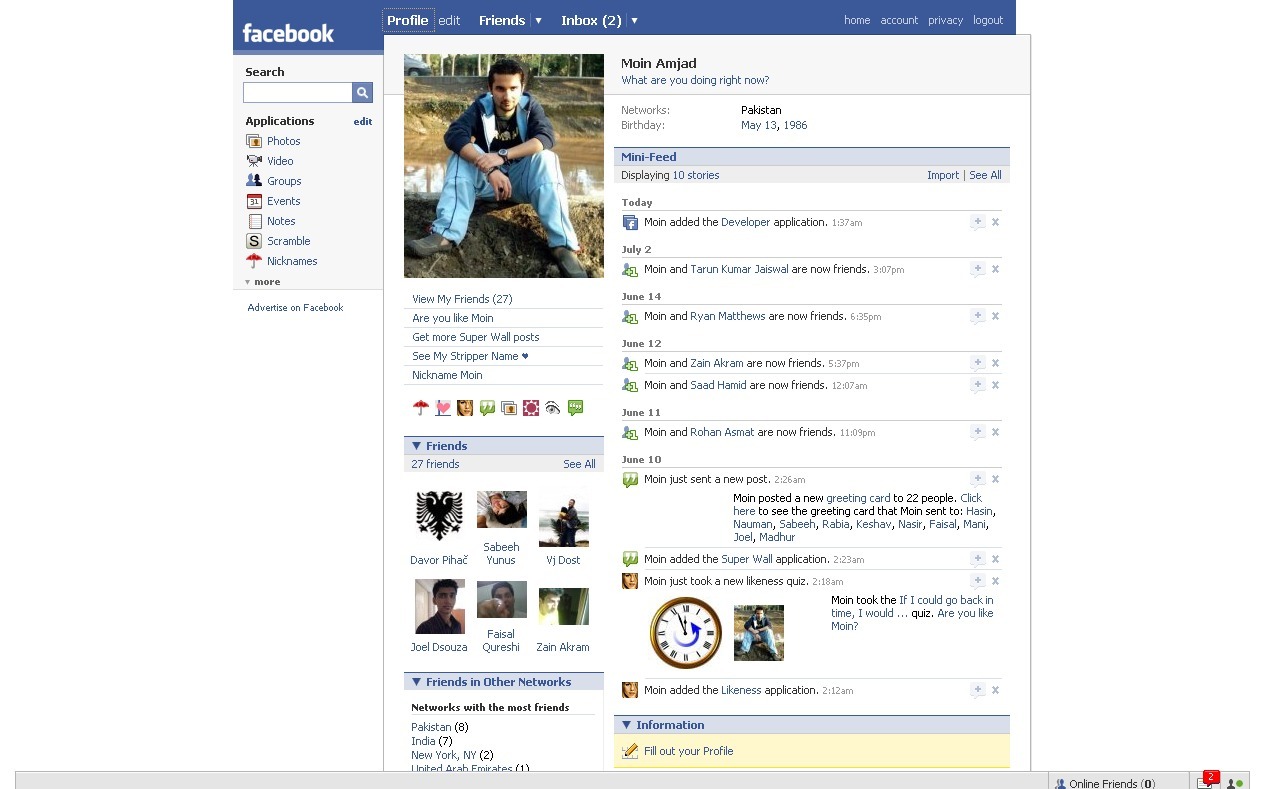Open the Friends tab in top bar
This screenshot has width=1265, height=789.
502,20
